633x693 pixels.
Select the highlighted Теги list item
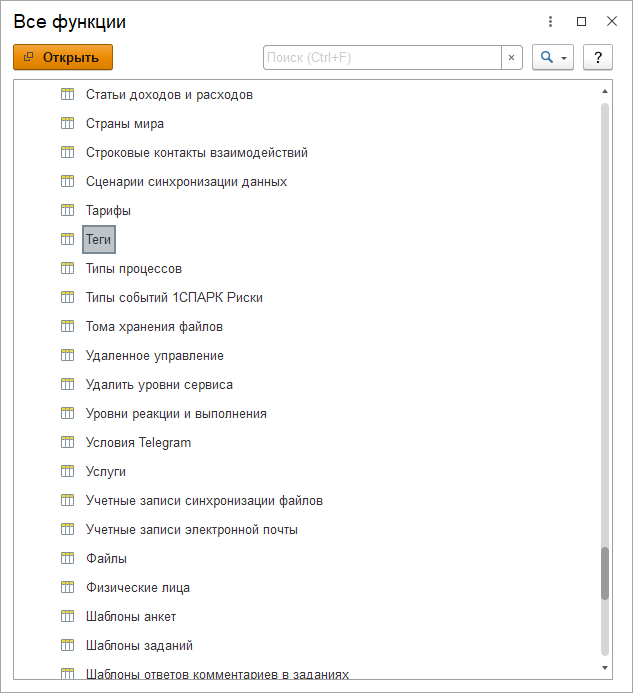coord(99,240)
